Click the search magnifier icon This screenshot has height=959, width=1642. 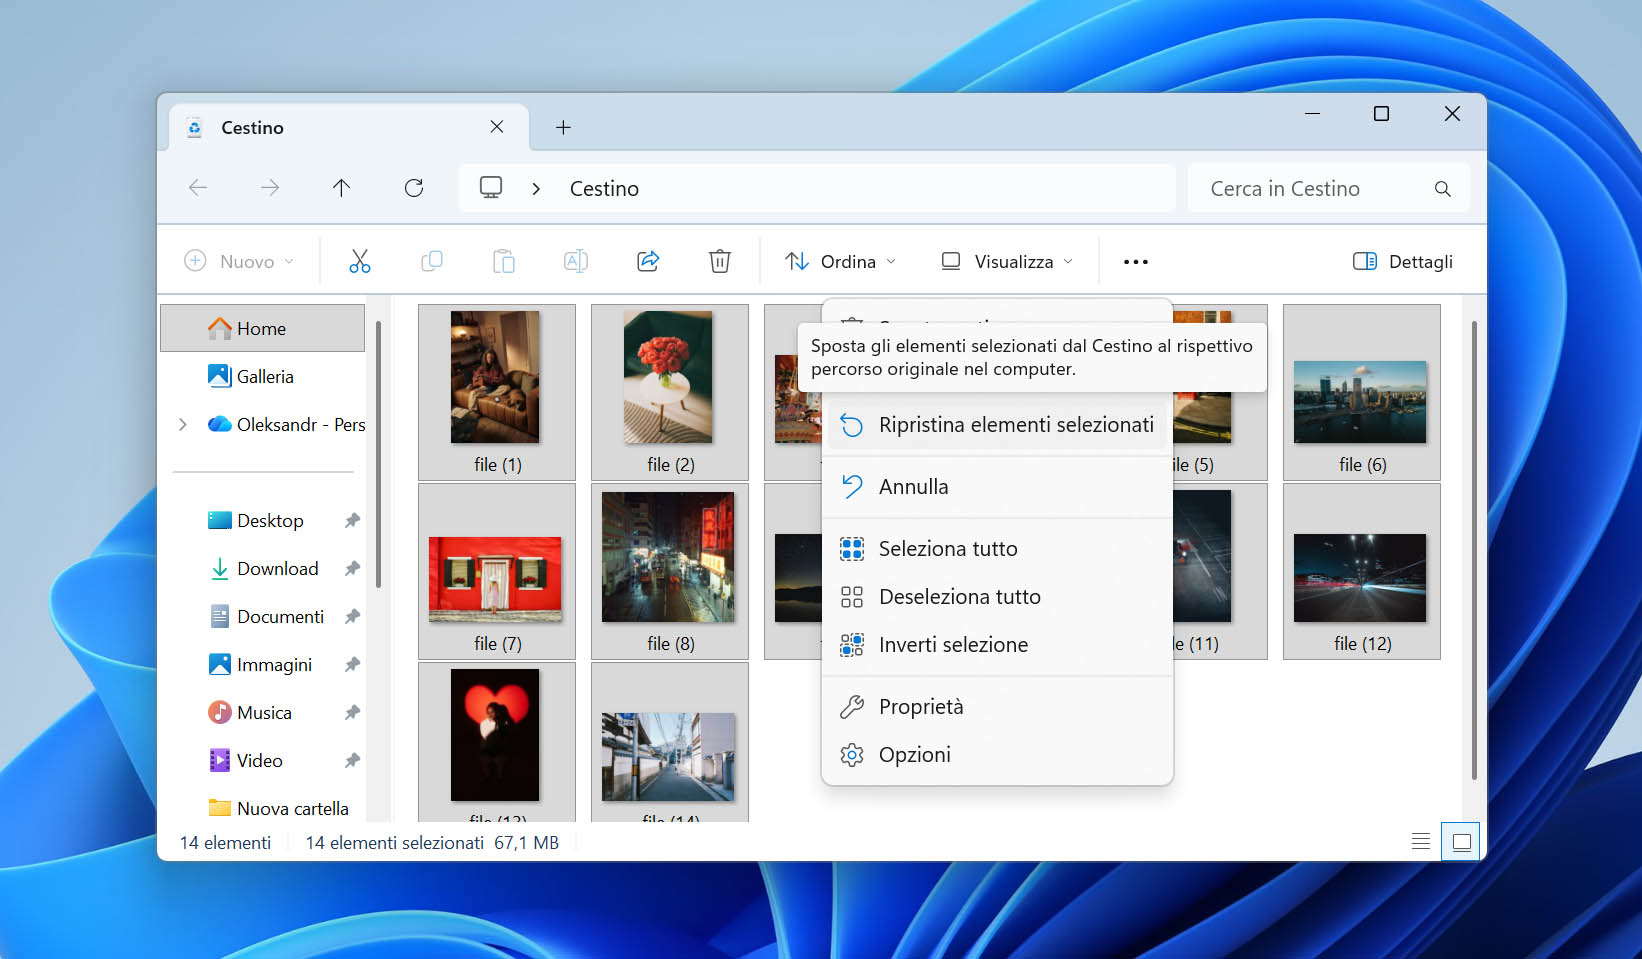click(1442, 188)
